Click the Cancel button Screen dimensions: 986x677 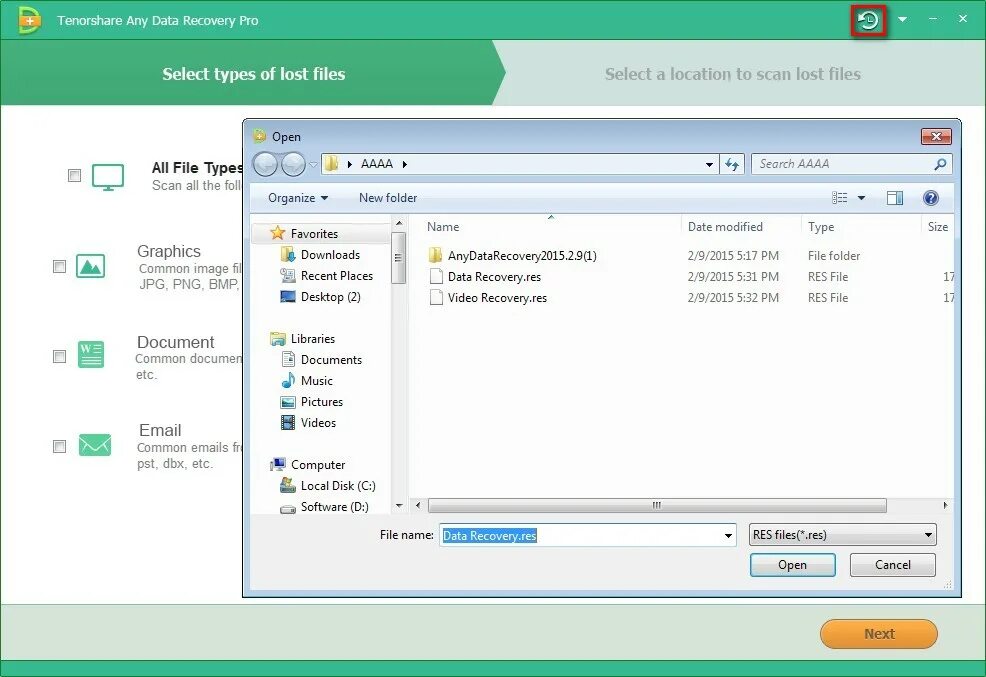pyautogui.click(x=892, y=564)
